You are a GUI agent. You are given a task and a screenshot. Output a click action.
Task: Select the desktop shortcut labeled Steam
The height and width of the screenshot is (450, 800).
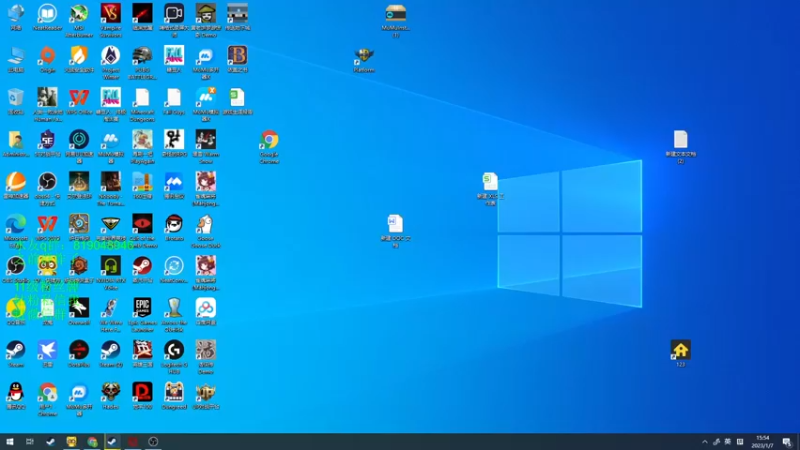[16, 351]
